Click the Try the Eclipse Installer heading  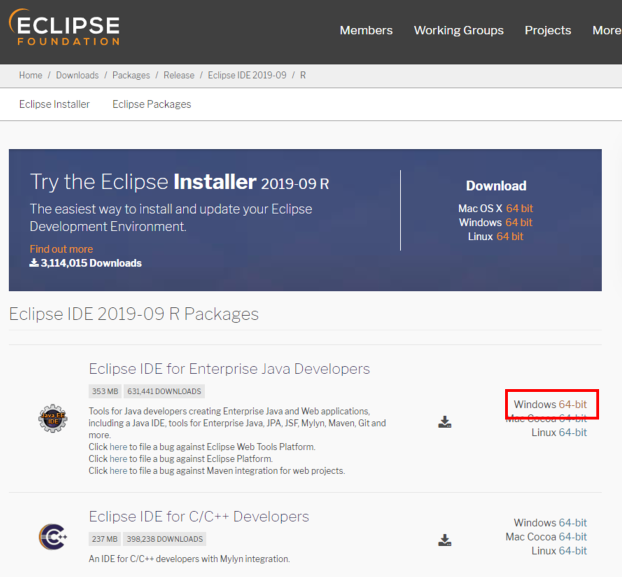click(x=179, y=182)
